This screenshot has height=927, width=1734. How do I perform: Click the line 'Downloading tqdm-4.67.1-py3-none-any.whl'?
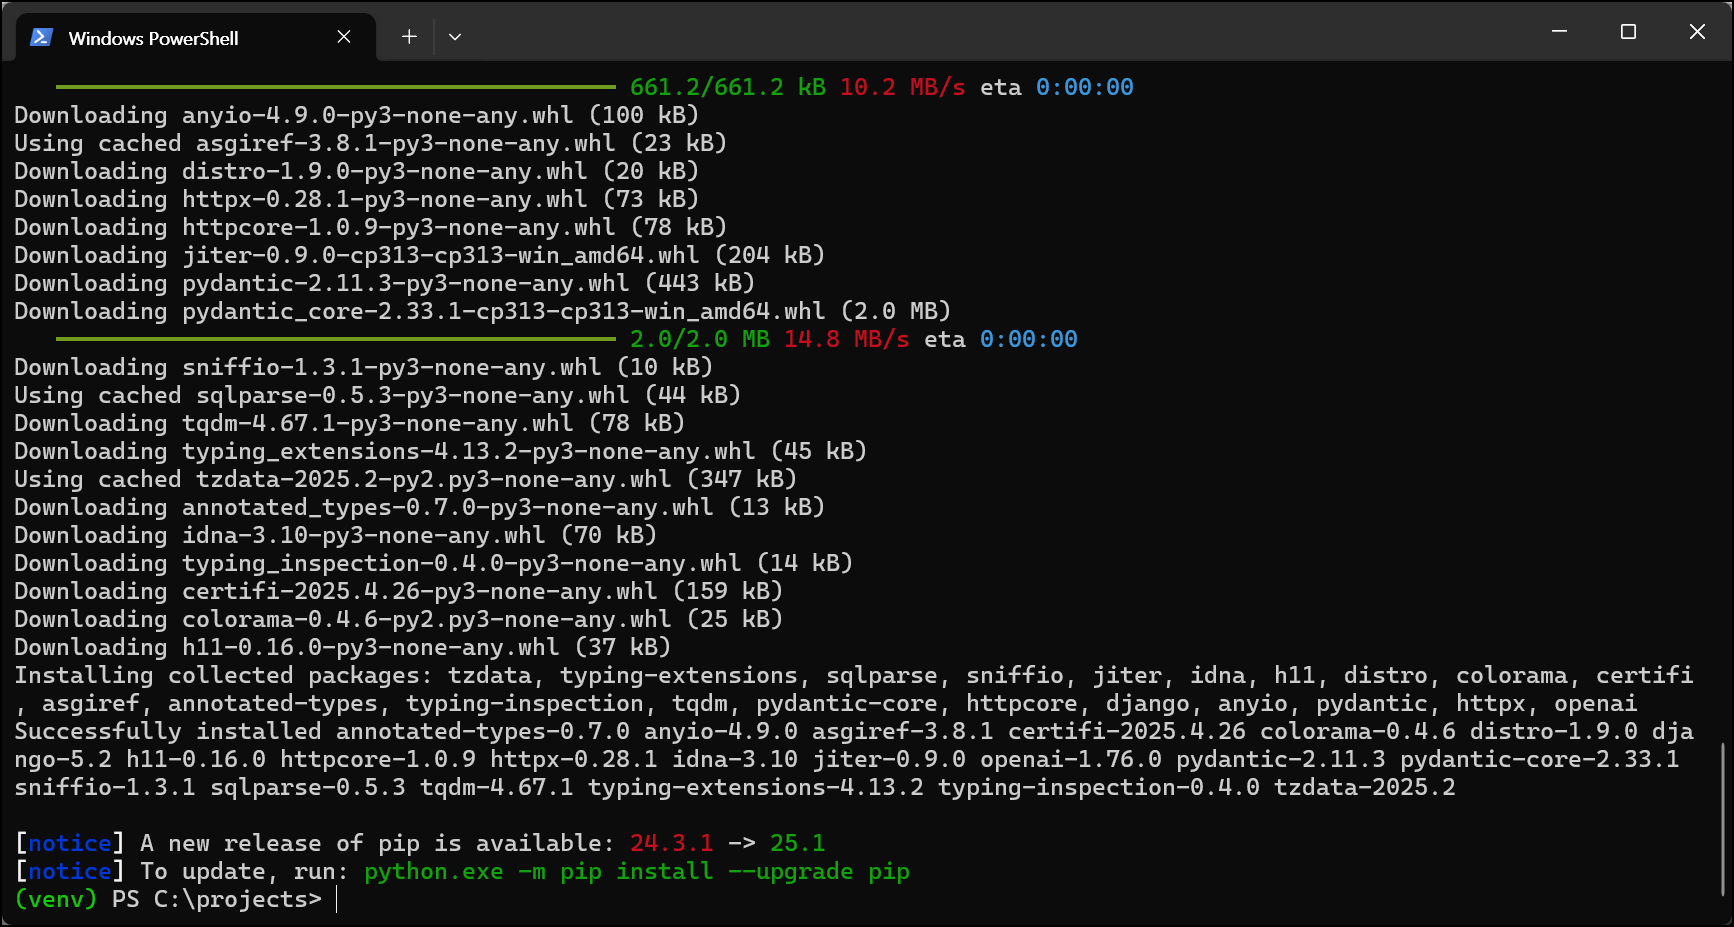350,423
